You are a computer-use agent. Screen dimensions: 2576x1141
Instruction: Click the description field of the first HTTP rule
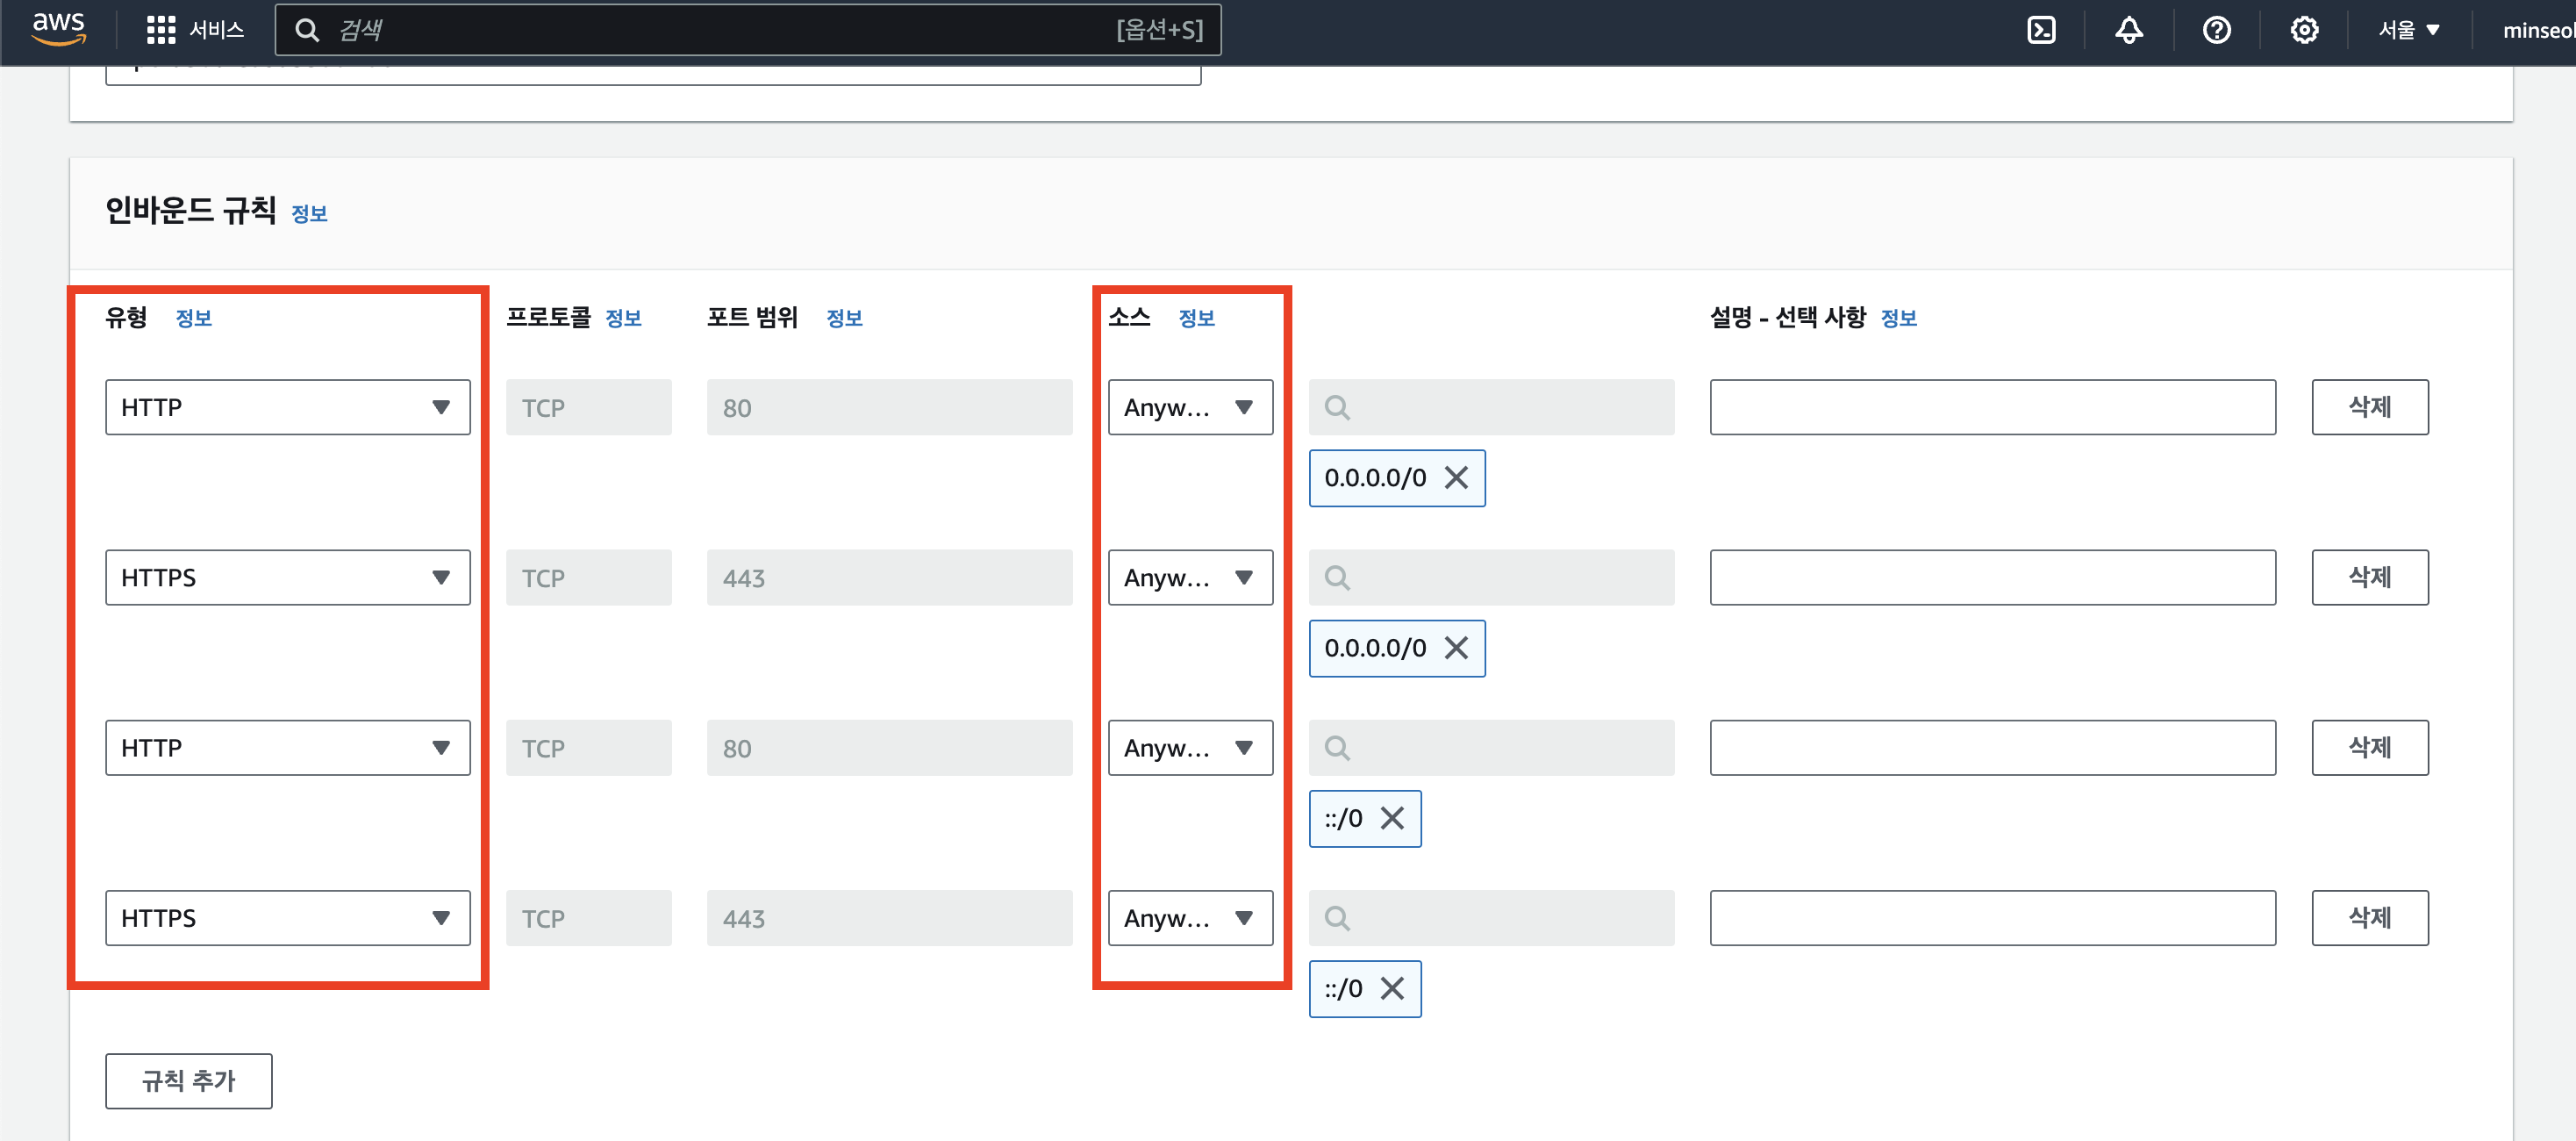click(x=1992, y=407)
